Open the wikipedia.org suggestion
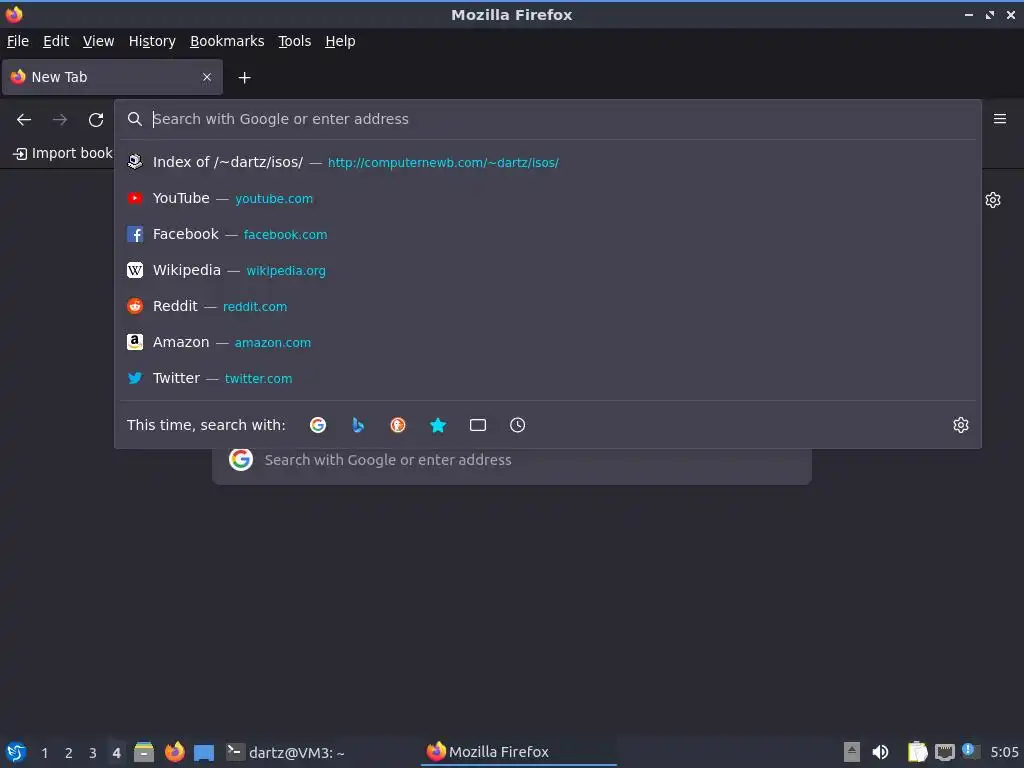 click(547, 270)
